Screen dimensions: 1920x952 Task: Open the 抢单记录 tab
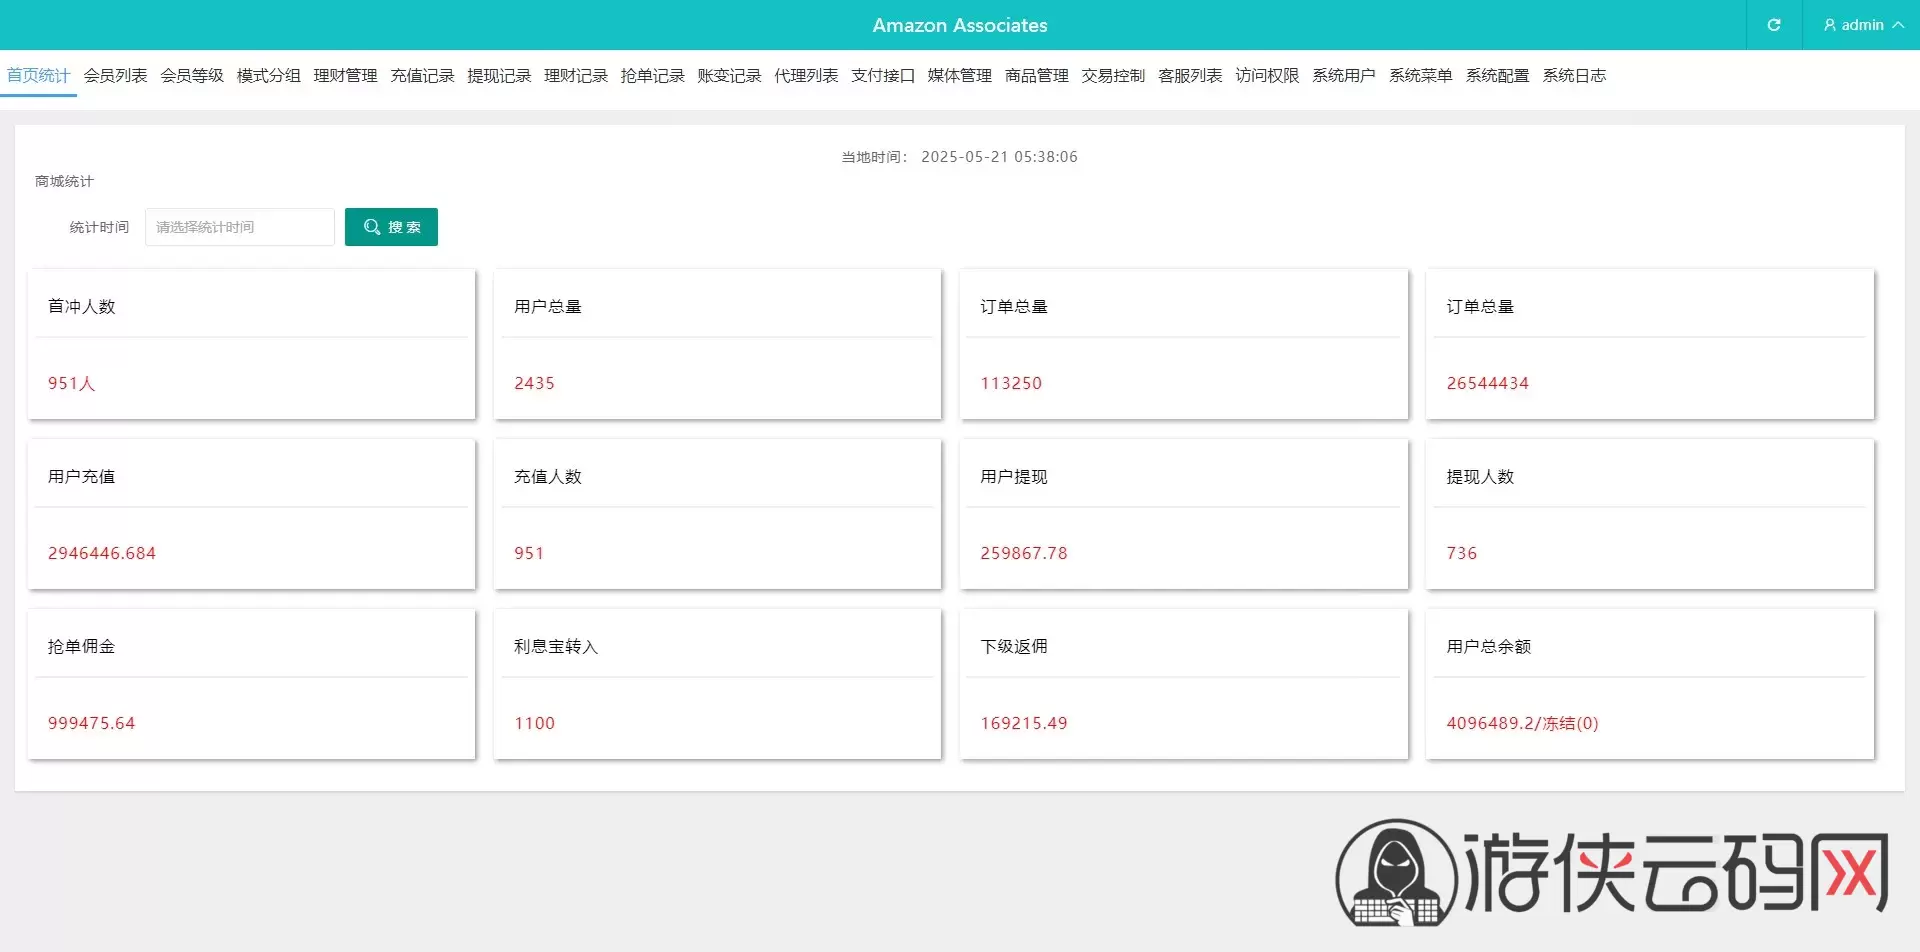pyautogui.click(x=652, y=75)
